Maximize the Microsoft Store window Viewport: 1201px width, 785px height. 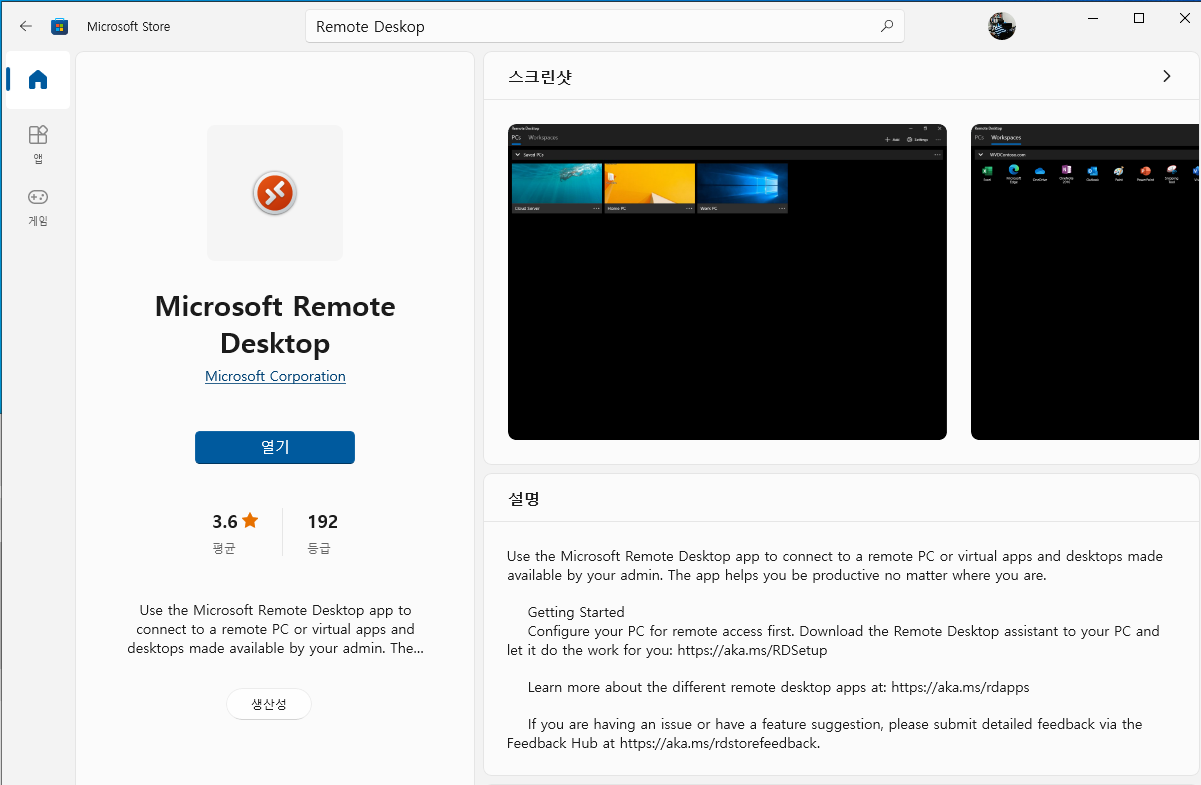1138,18
